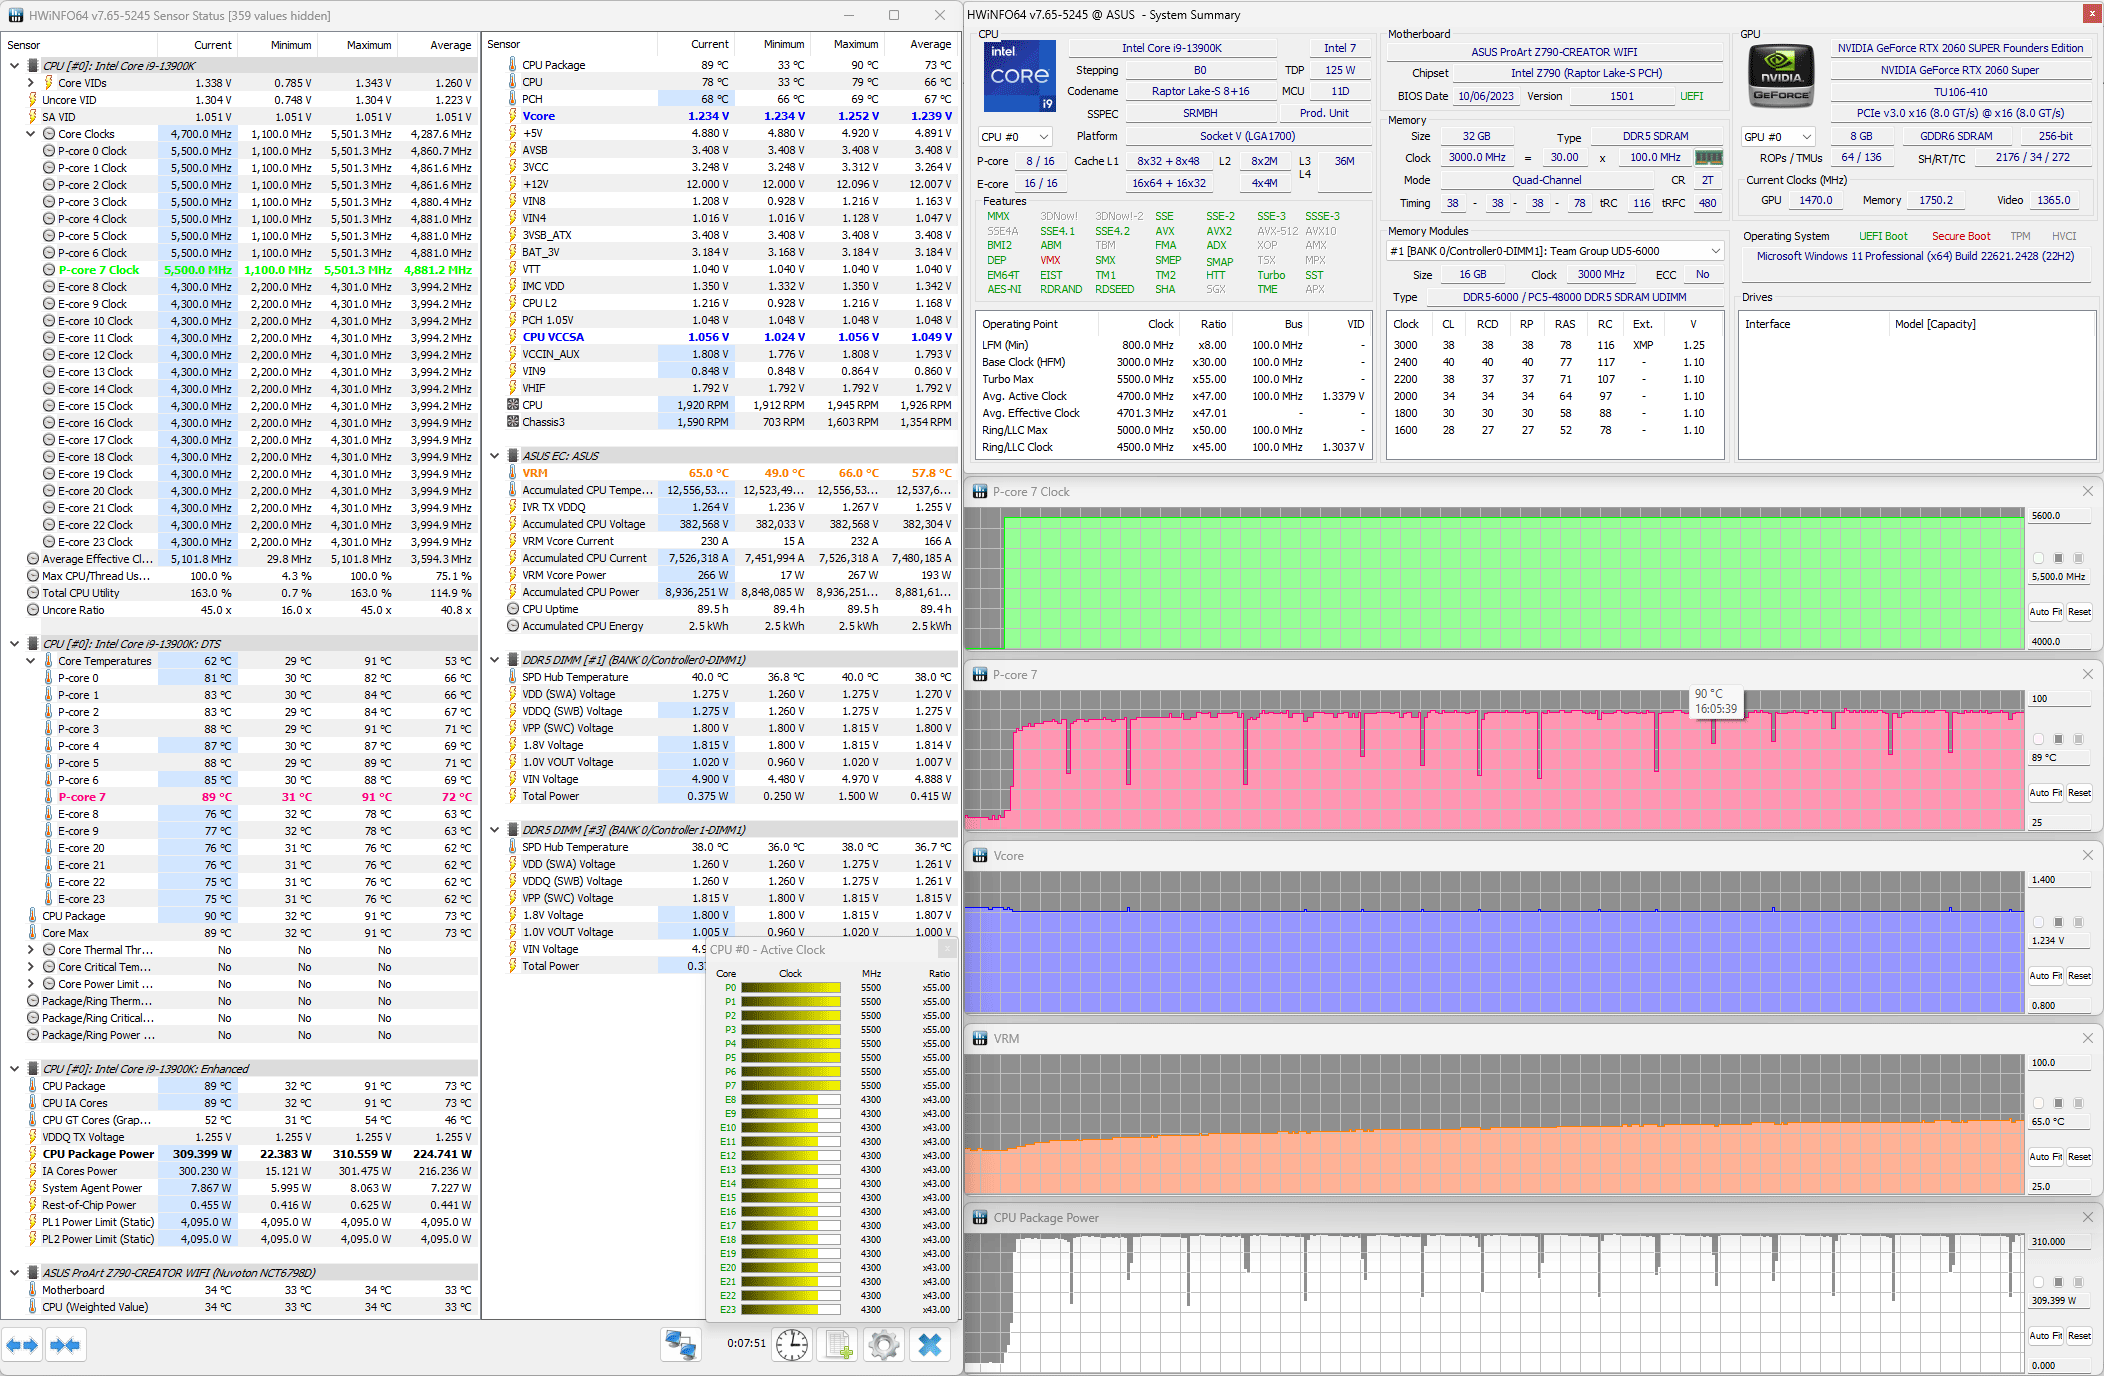Collapse the Core Temperatures tree node
This screenshot has height=1376, width=2104.
31,661
